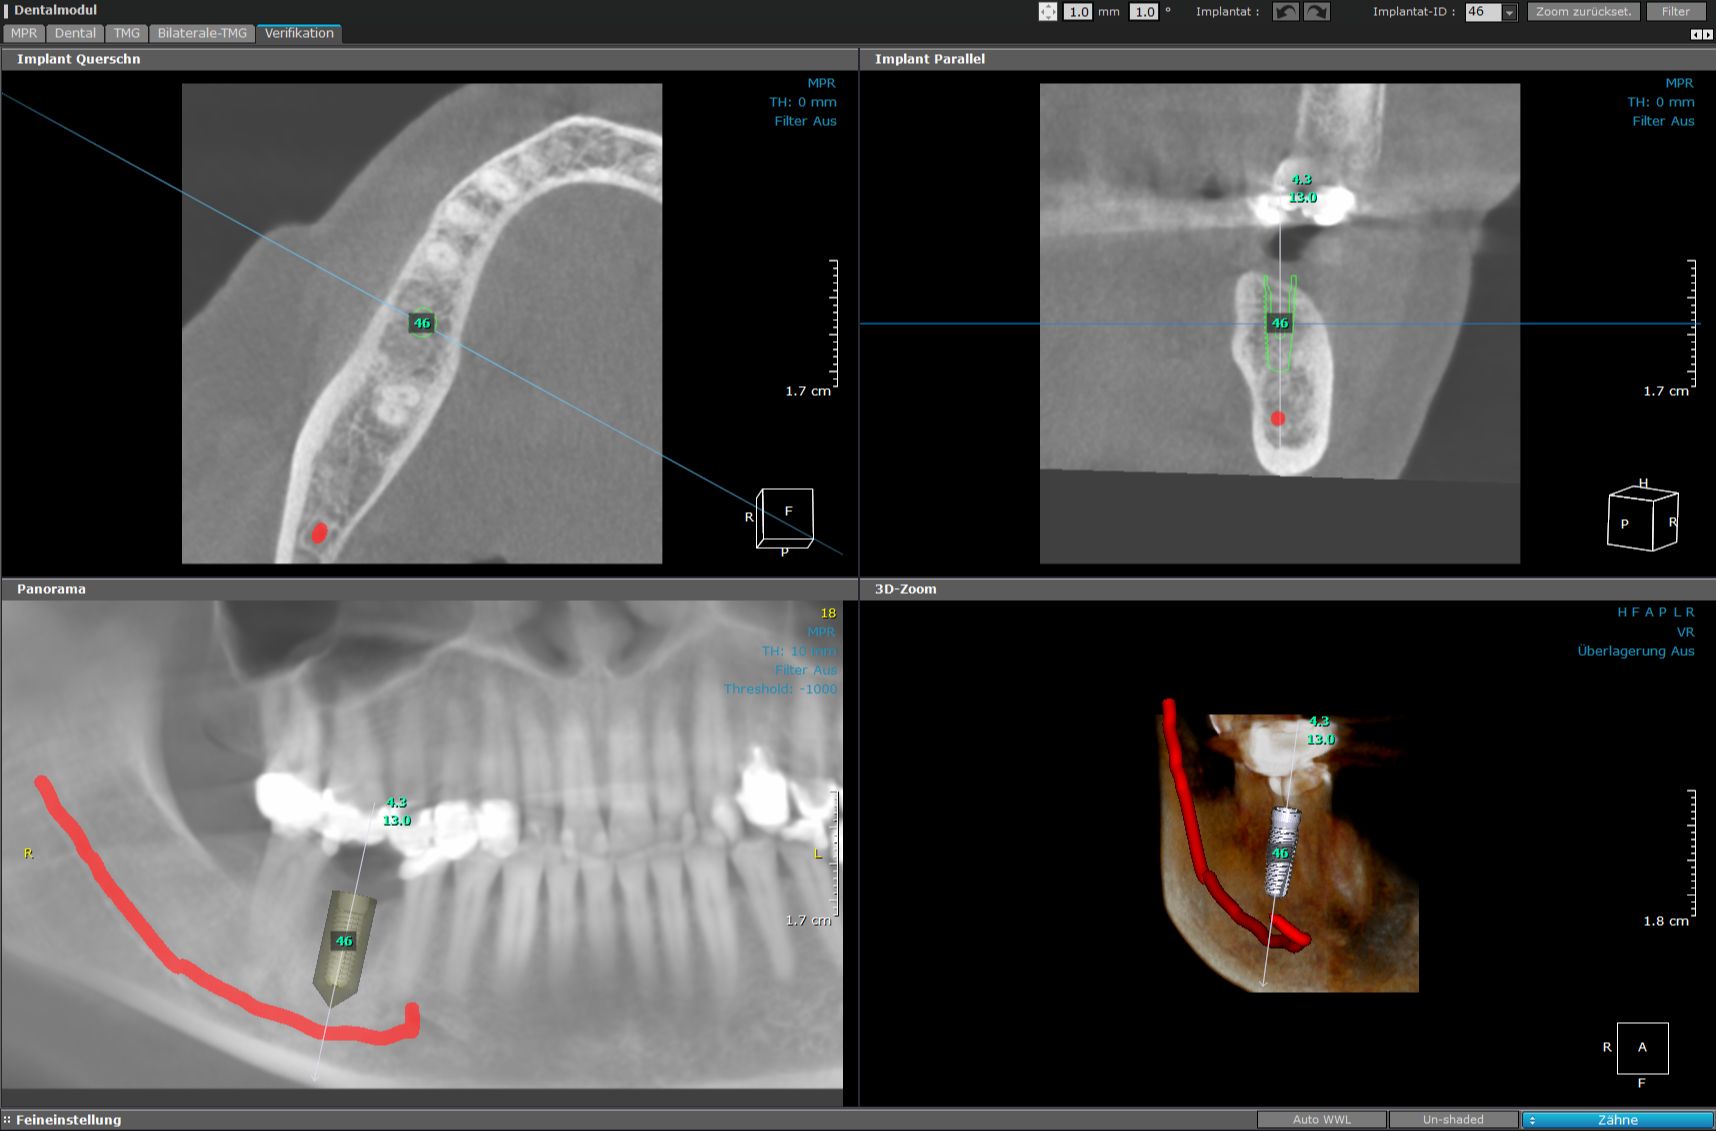Click the mm step size input field
This screenshot has width=1716, height=1131.
(1078, 12)
